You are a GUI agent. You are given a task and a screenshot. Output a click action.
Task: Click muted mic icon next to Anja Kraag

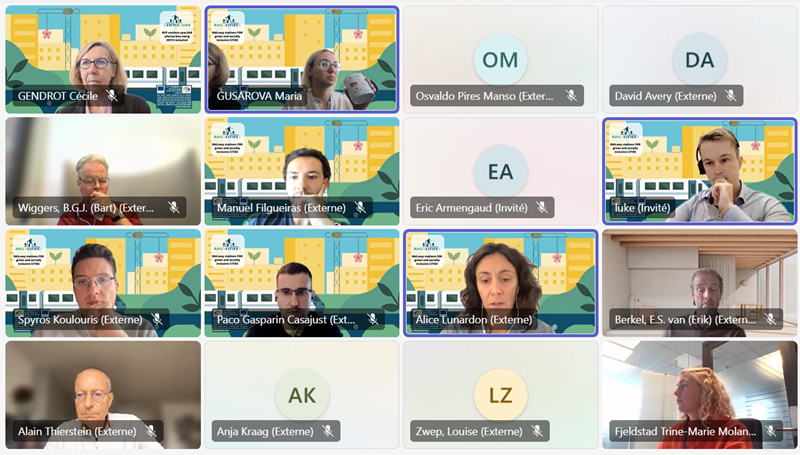click(328, 431)
